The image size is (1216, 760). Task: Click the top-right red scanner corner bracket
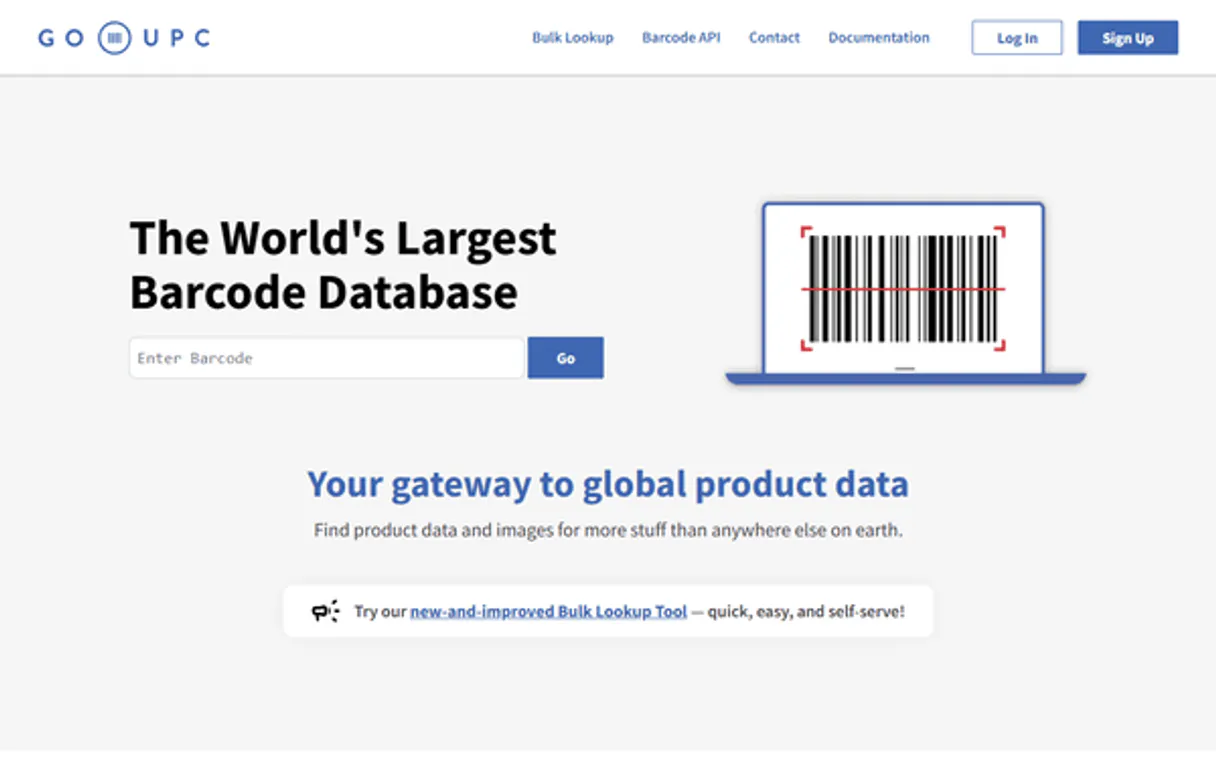click(999, 232)
